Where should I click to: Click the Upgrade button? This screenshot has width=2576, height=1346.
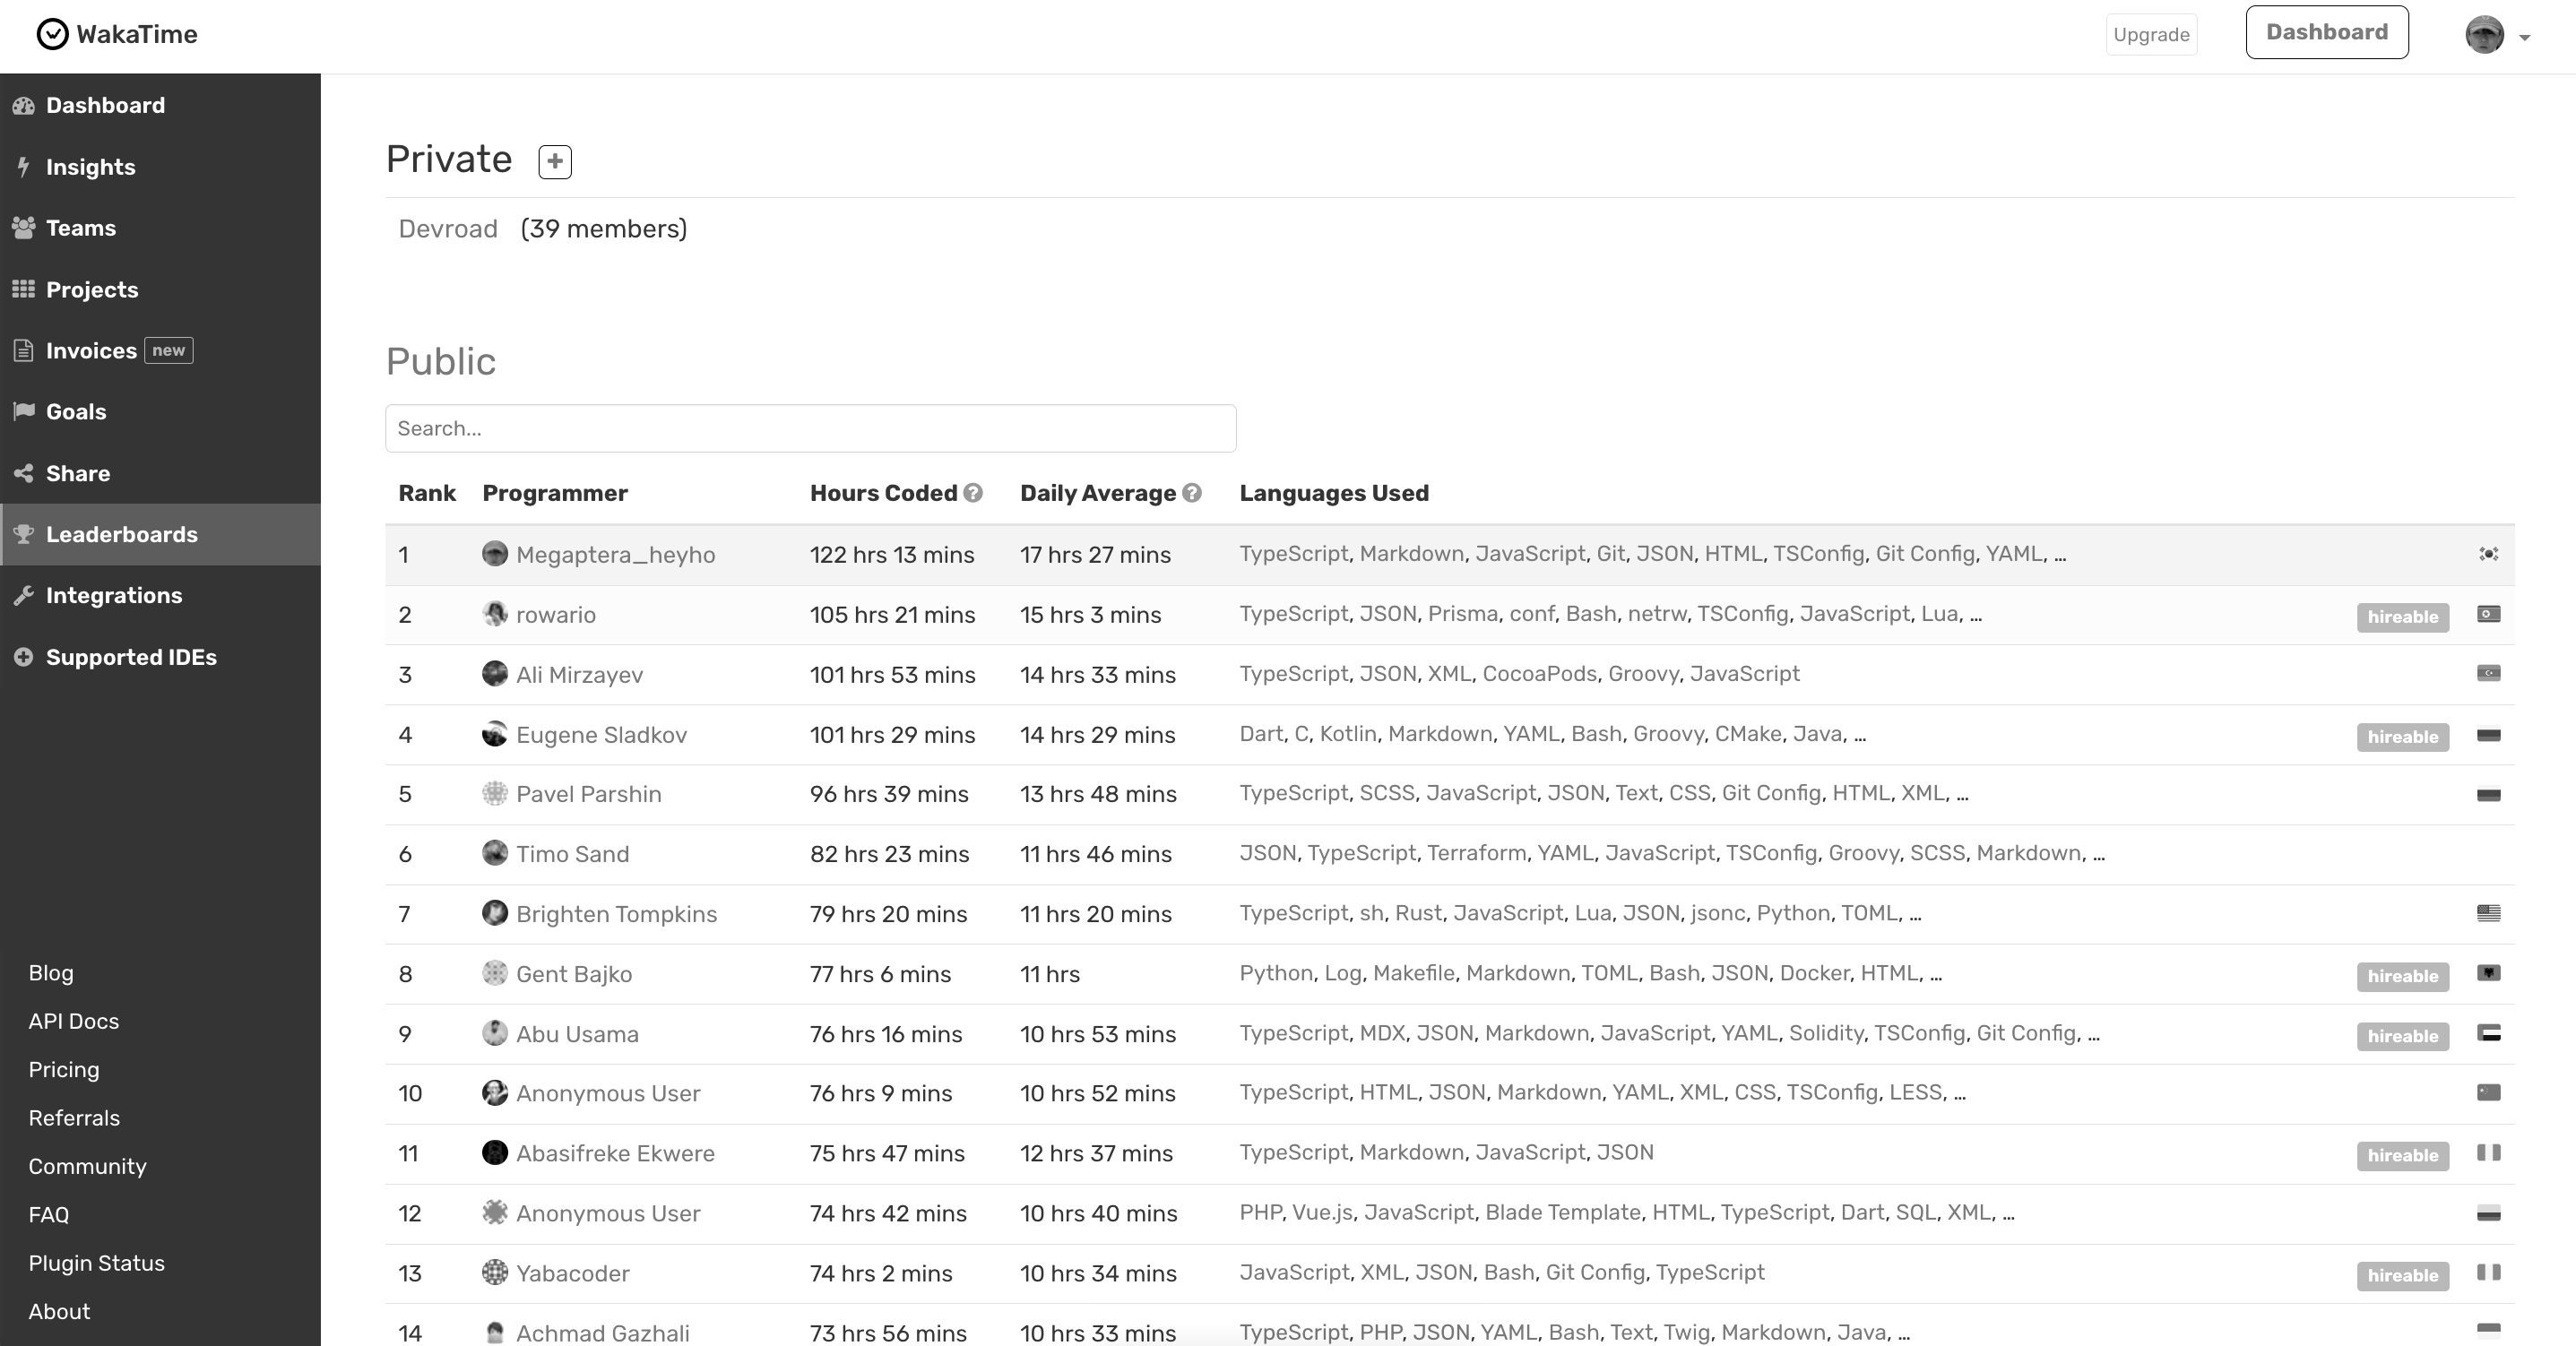click(2151, 35)
